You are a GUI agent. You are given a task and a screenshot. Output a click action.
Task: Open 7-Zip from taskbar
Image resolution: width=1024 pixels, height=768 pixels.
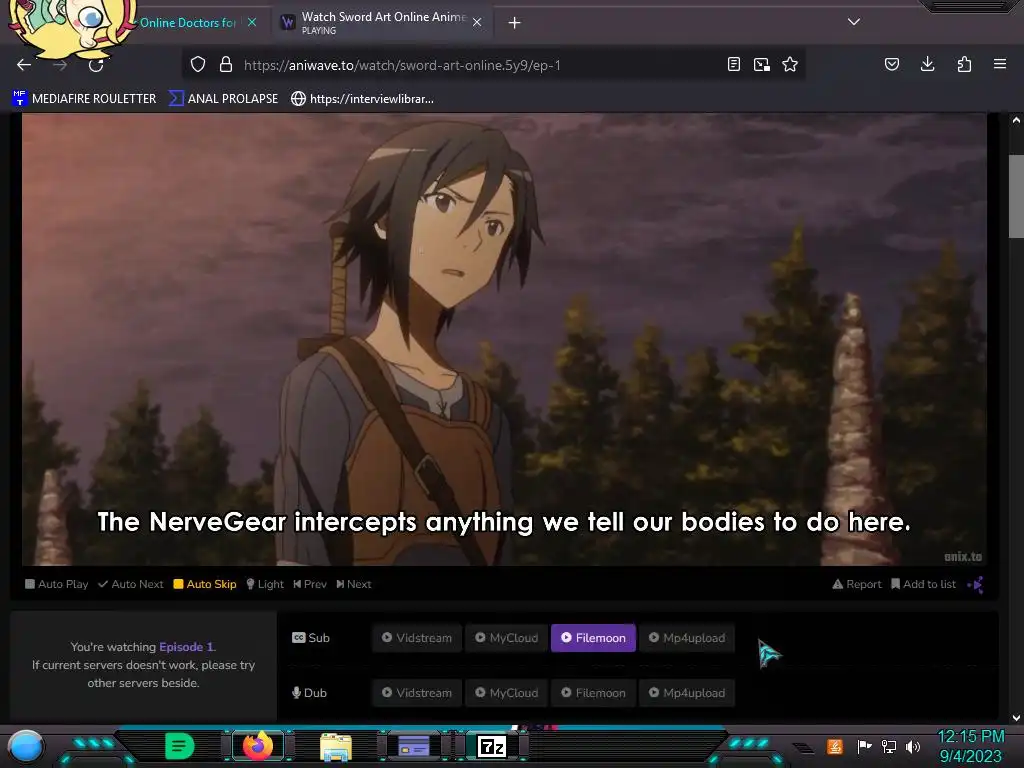coord(492,746)
